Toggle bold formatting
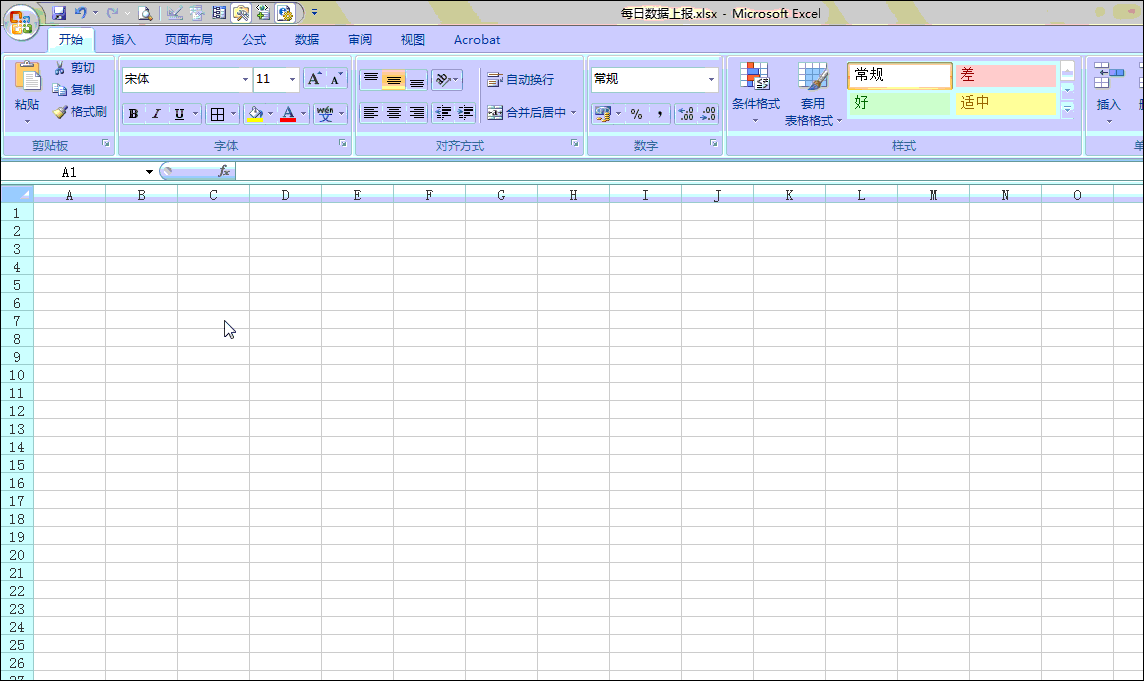The width and height of the screenshot is (1144, 681). pyautogui.click(x=133, y=114)
